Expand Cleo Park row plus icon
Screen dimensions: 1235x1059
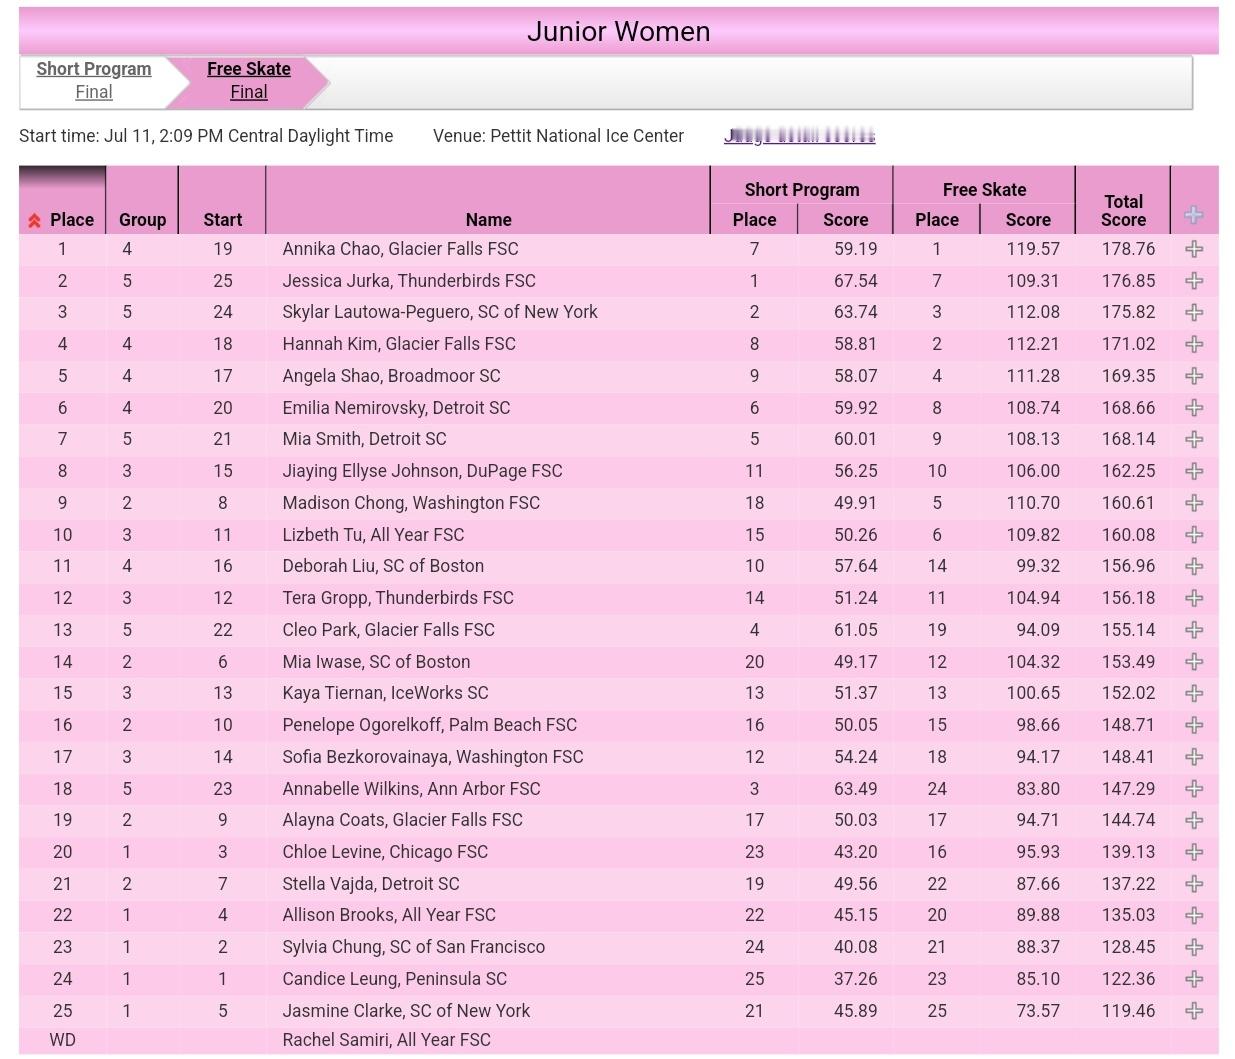(x=1194, y=630)
